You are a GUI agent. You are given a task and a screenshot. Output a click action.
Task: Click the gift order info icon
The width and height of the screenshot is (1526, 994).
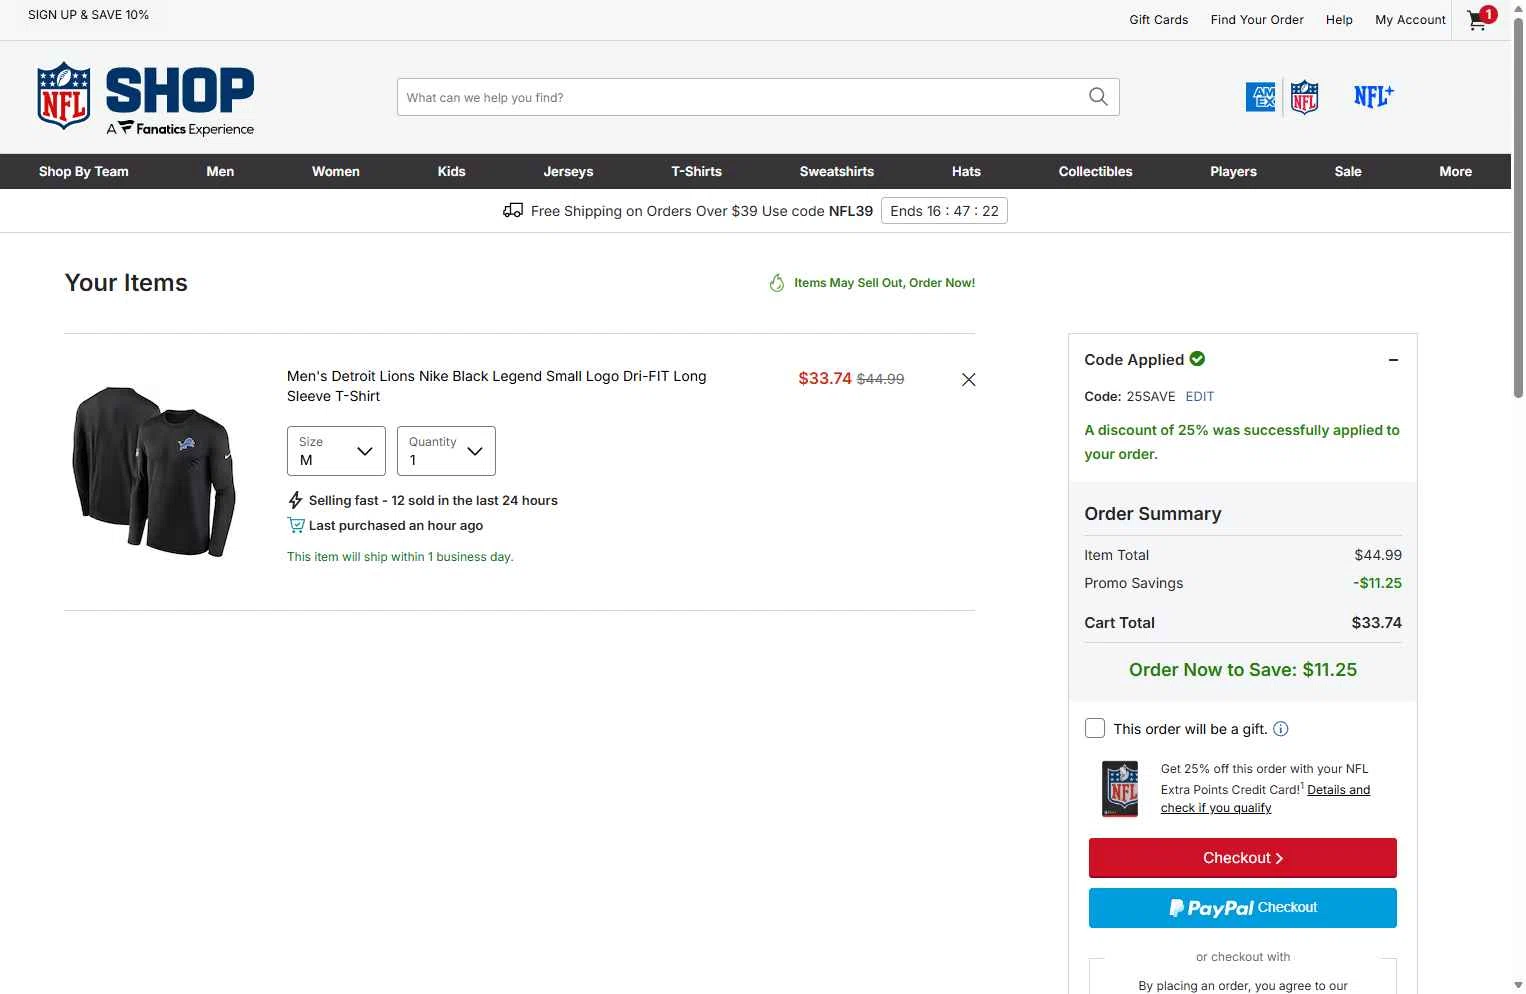(1281, 729)
